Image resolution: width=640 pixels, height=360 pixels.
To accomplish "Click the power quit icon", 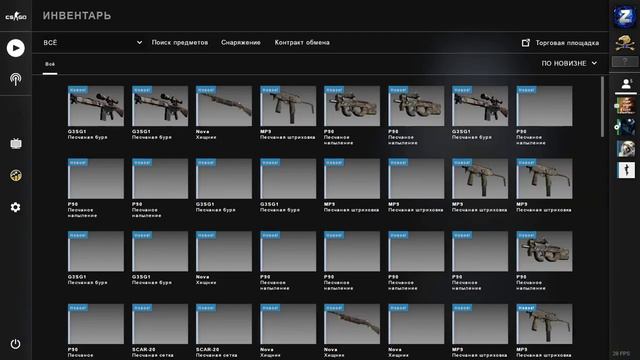I will point(16,344).
